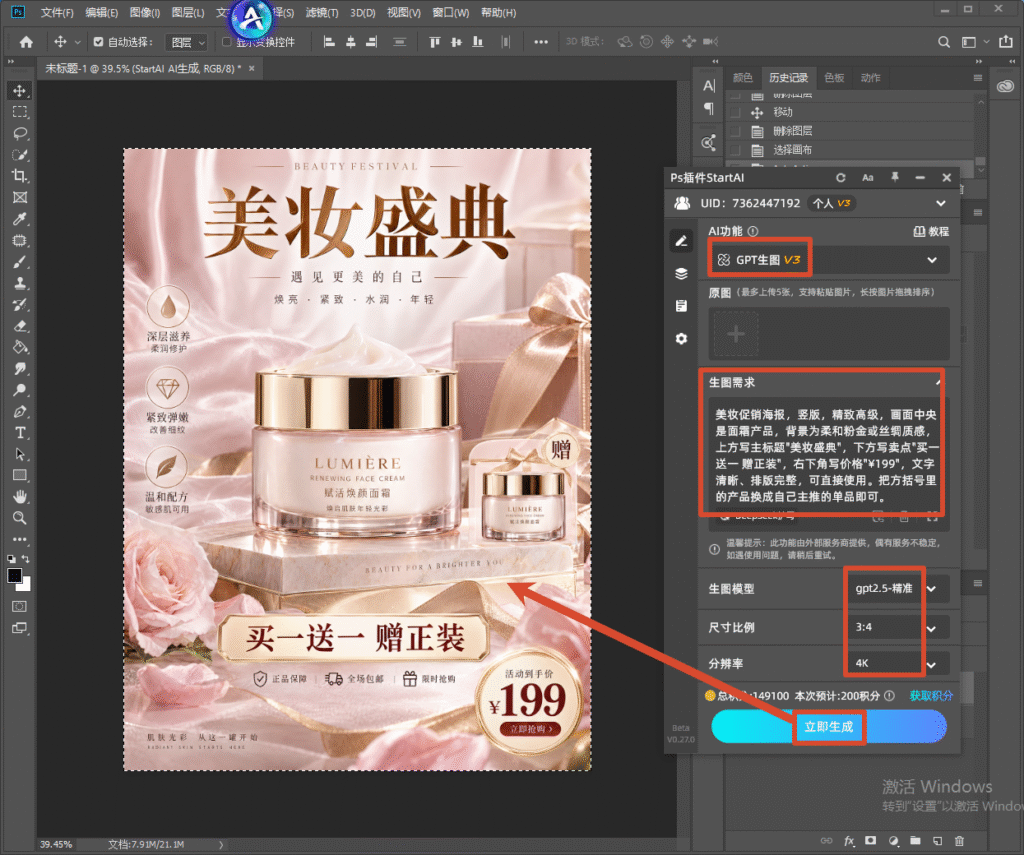Click the Share export icon top right
The image size is (1024, 855).
1006,42
